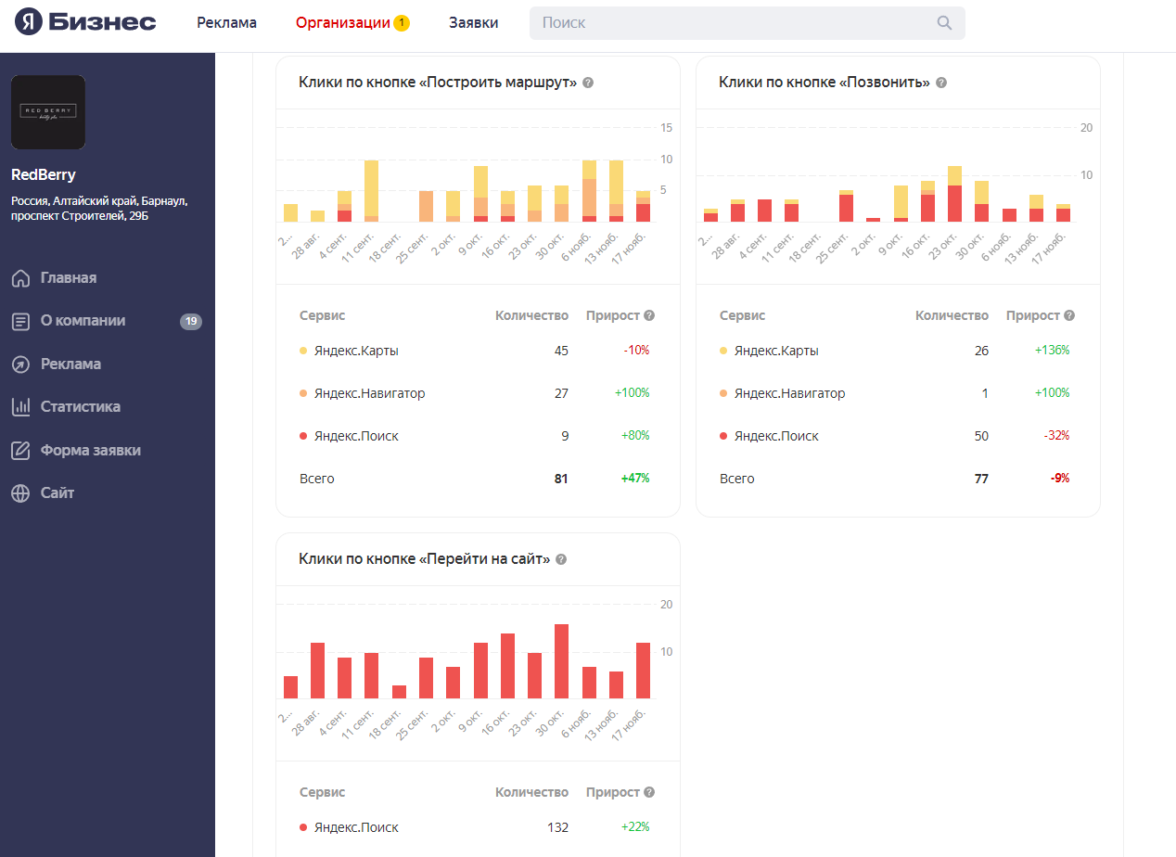Click the Статистика chart icon in sidebar
The width and height of the screenshot is (1176, 857).
coord(20,407)
